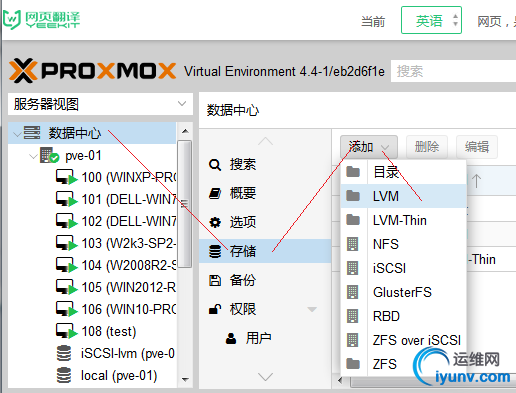Click the VM 106 WIN10 monitor icon
The image size is (516, 393).
66,309
